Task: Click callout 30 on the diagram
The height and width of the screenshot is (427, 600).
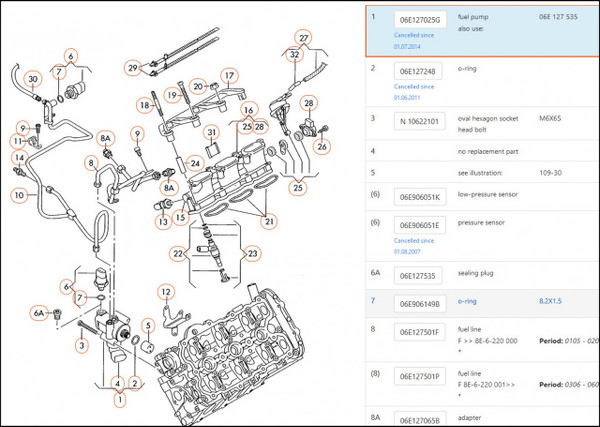Action: 32,79
